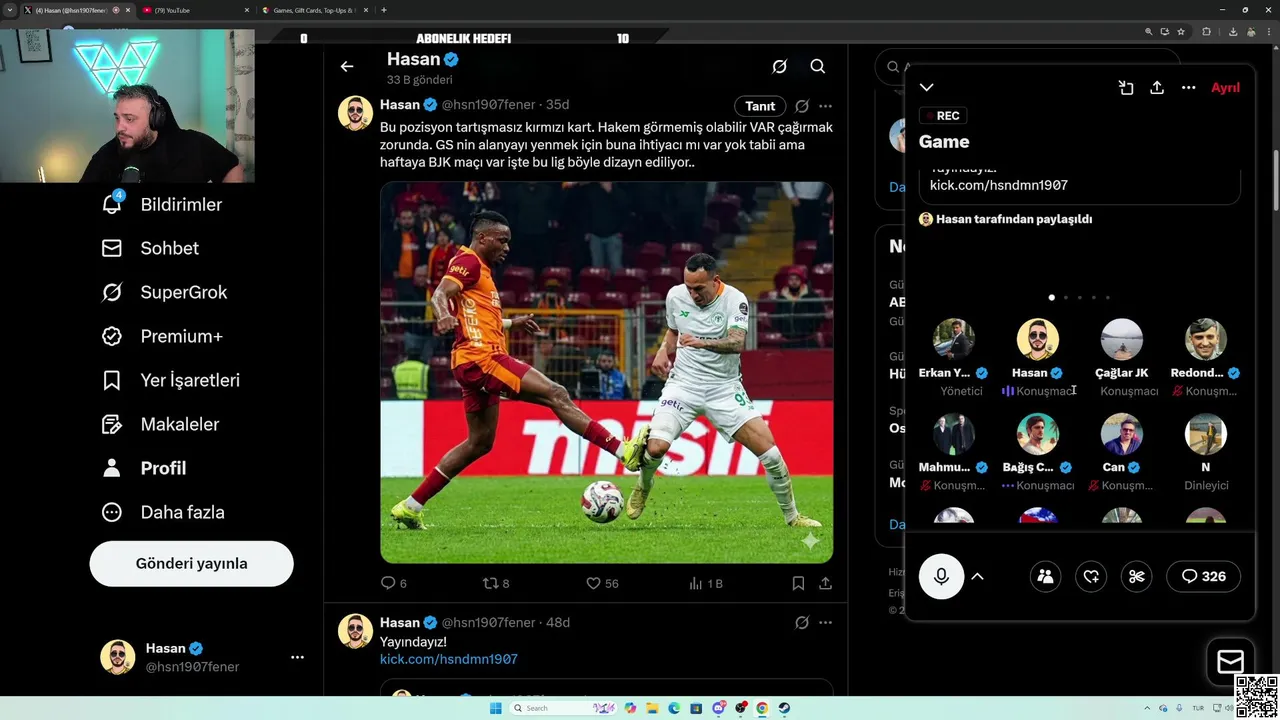
Task: Open more options on the 48d post
Action: pyautogui.click(x=825, y=623)
